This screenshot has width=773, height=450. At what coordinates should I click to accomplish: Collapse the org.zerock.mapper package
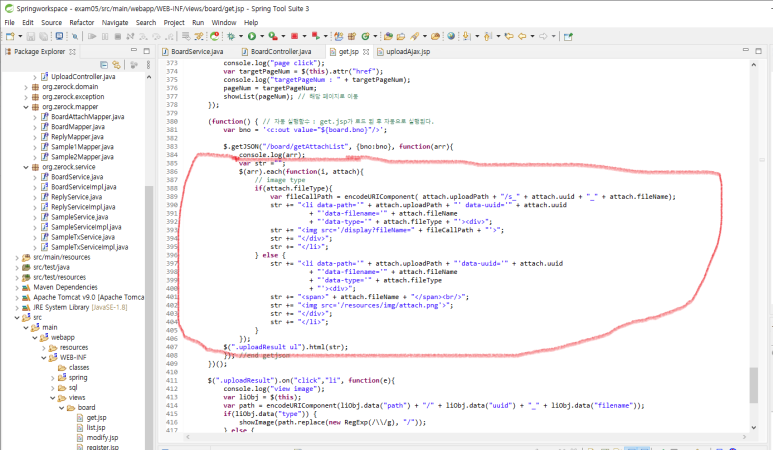coord(26,107)
